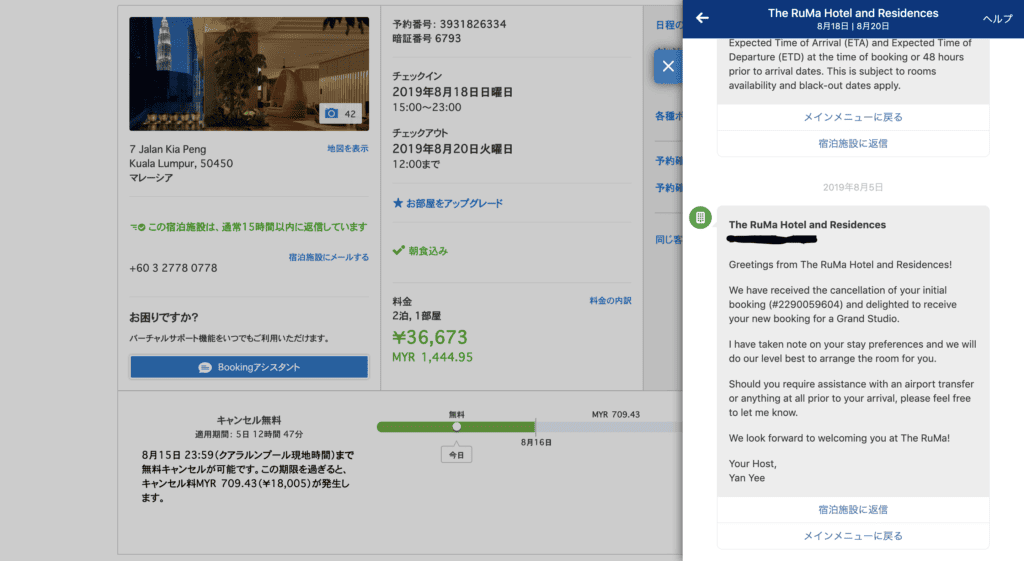Click the star icon beside room upgrade
This screenshot has height=561, width=1024.
pos(398,203)
